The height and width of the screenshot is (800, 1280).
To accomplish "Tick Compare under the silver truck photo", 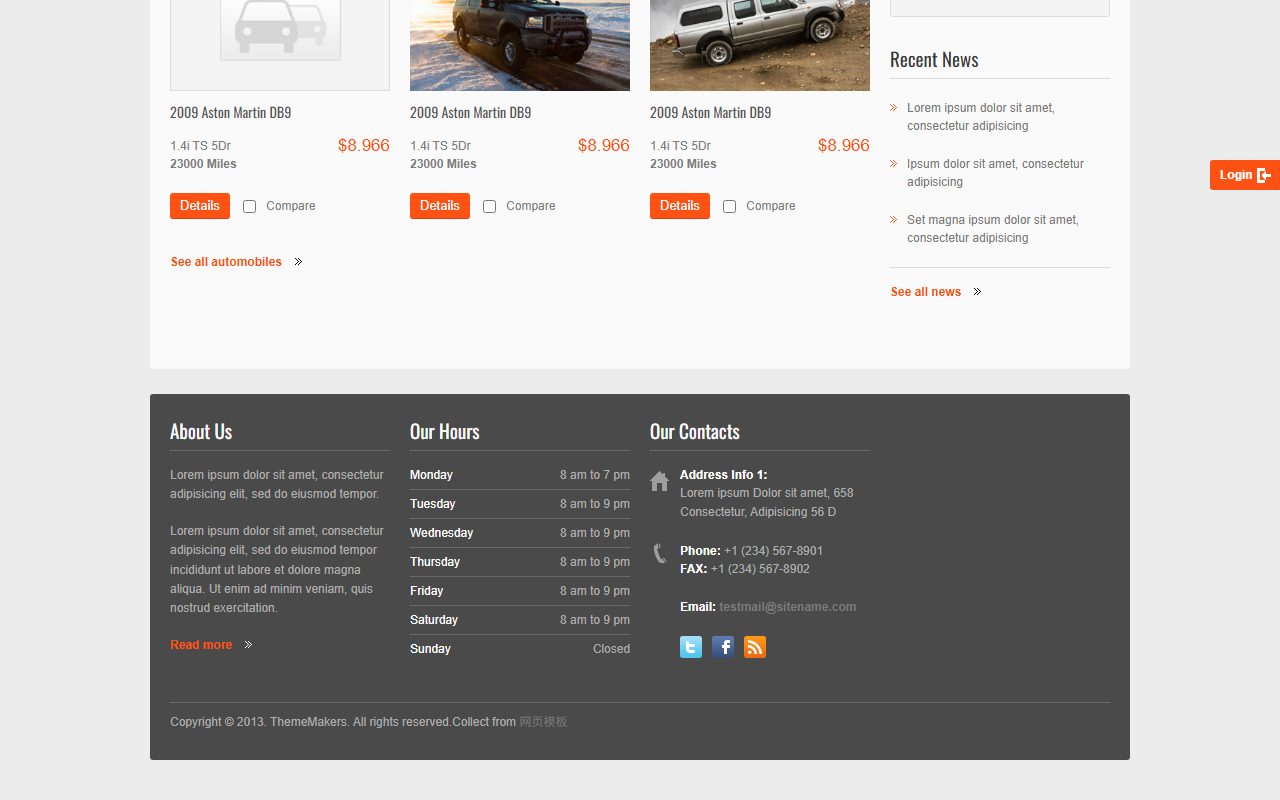I will point(729,206).
